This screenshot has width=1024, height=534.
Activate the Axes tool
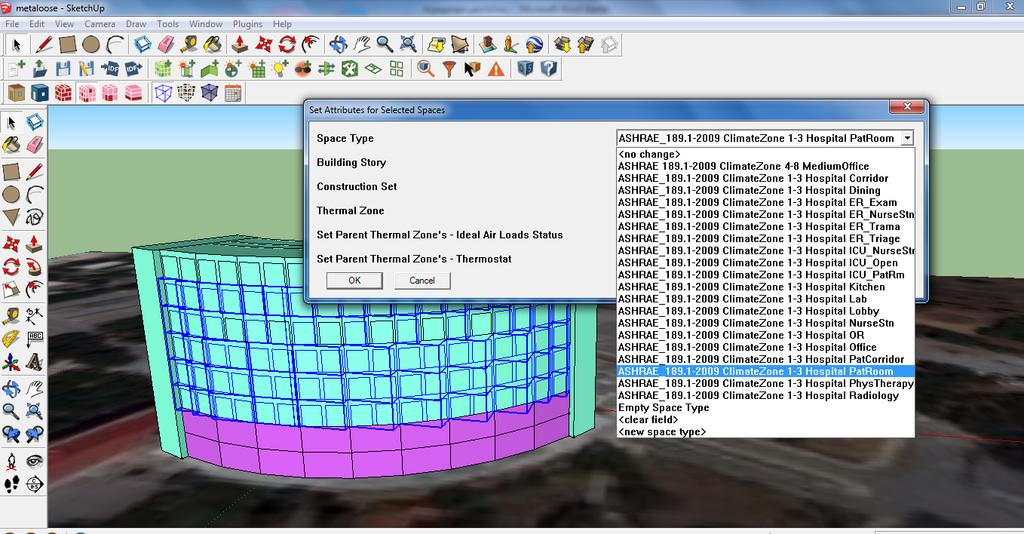click(x=11, y=362)
